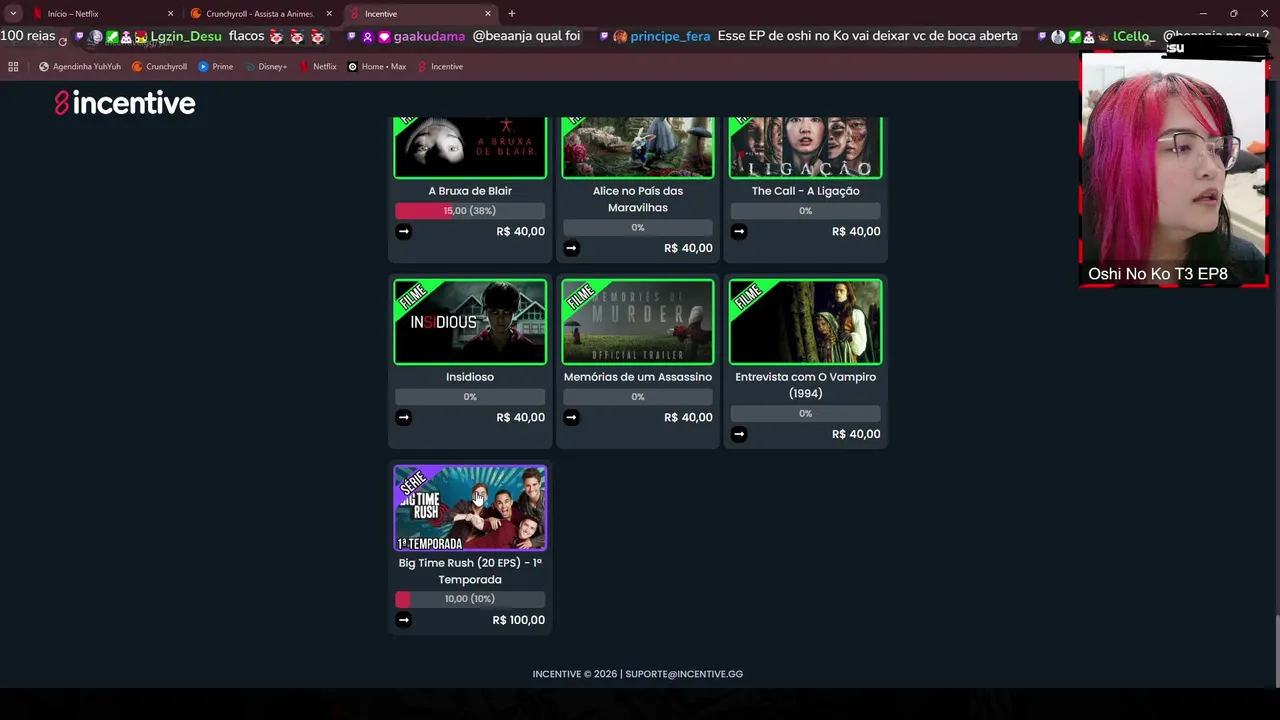Click the Insidioso title text
The height and width of the screenshot is (720, 1280).
[470, 377]
